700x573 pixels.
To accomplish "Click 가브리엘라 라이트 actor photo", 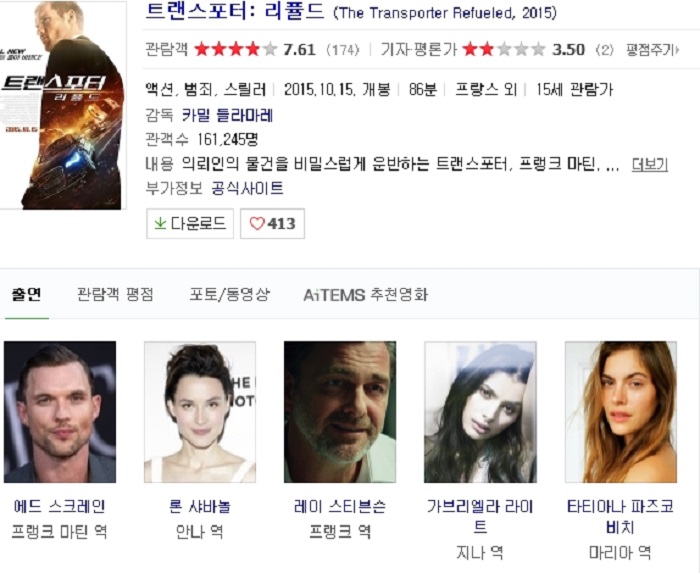I will (480, 412).
